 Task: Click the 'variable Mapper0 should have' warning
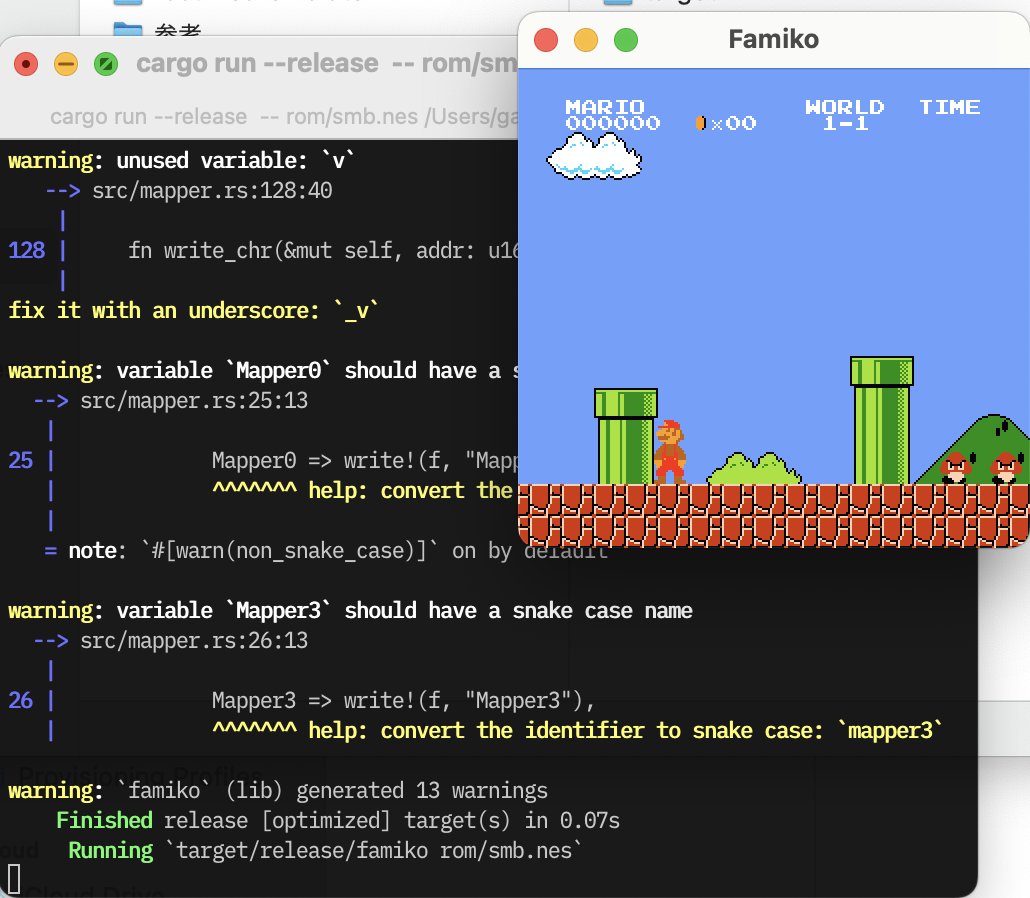[263, 370]
